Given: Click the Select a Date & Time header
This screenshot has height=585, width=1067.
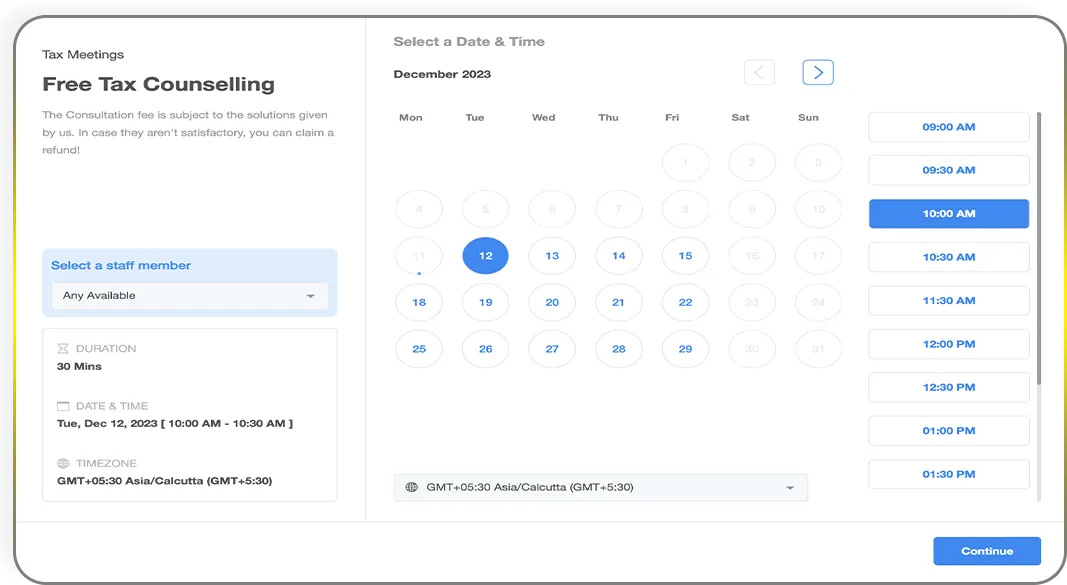Looking at the screenshot, I should (x=468, y=41).
